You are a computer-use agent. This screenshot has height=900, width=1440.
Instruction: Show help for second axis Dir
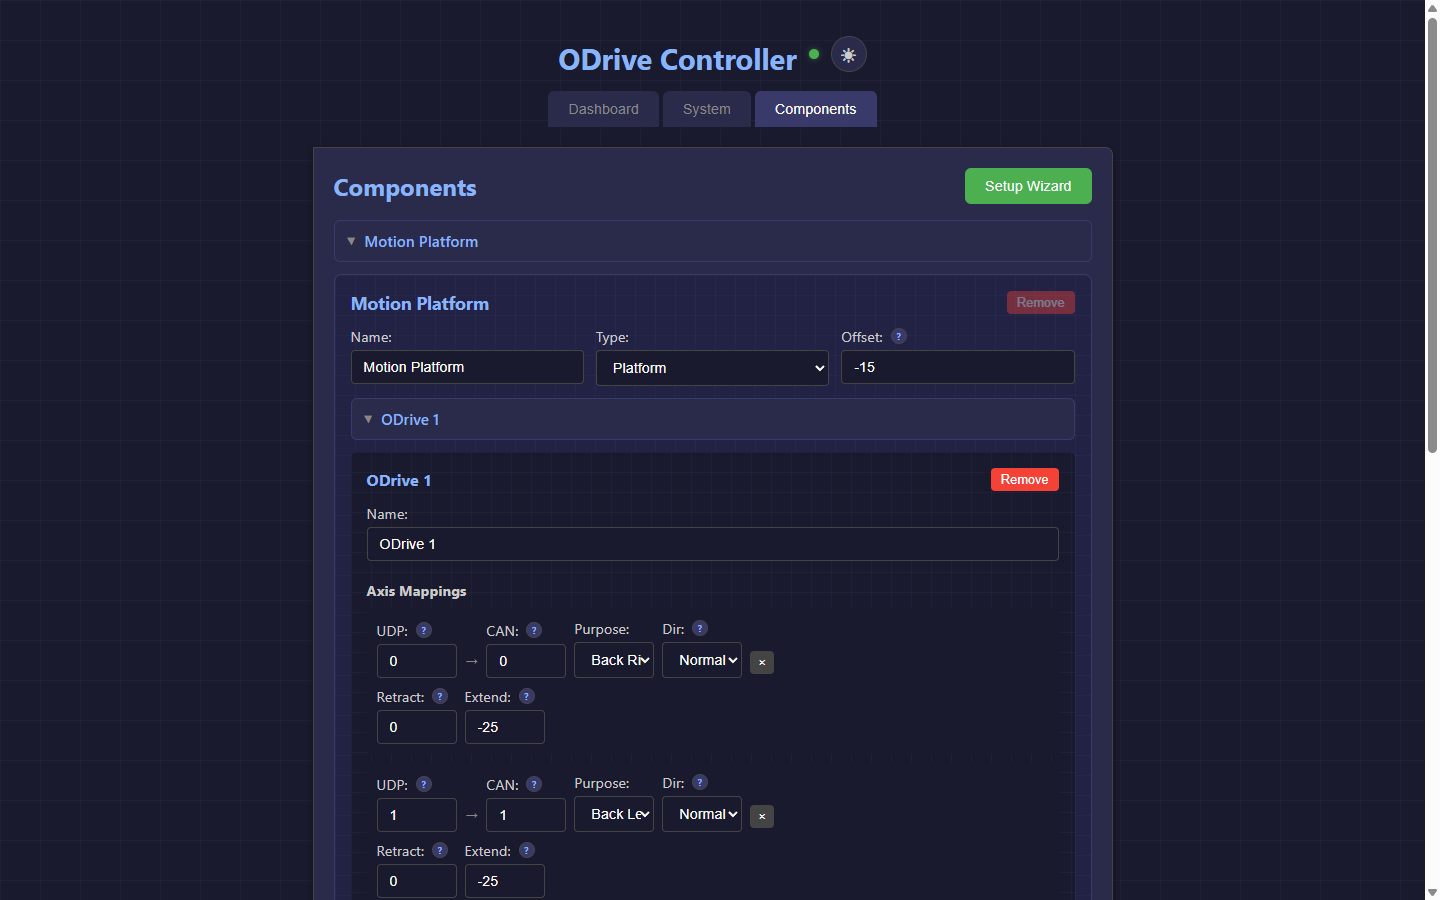(700, 782)
